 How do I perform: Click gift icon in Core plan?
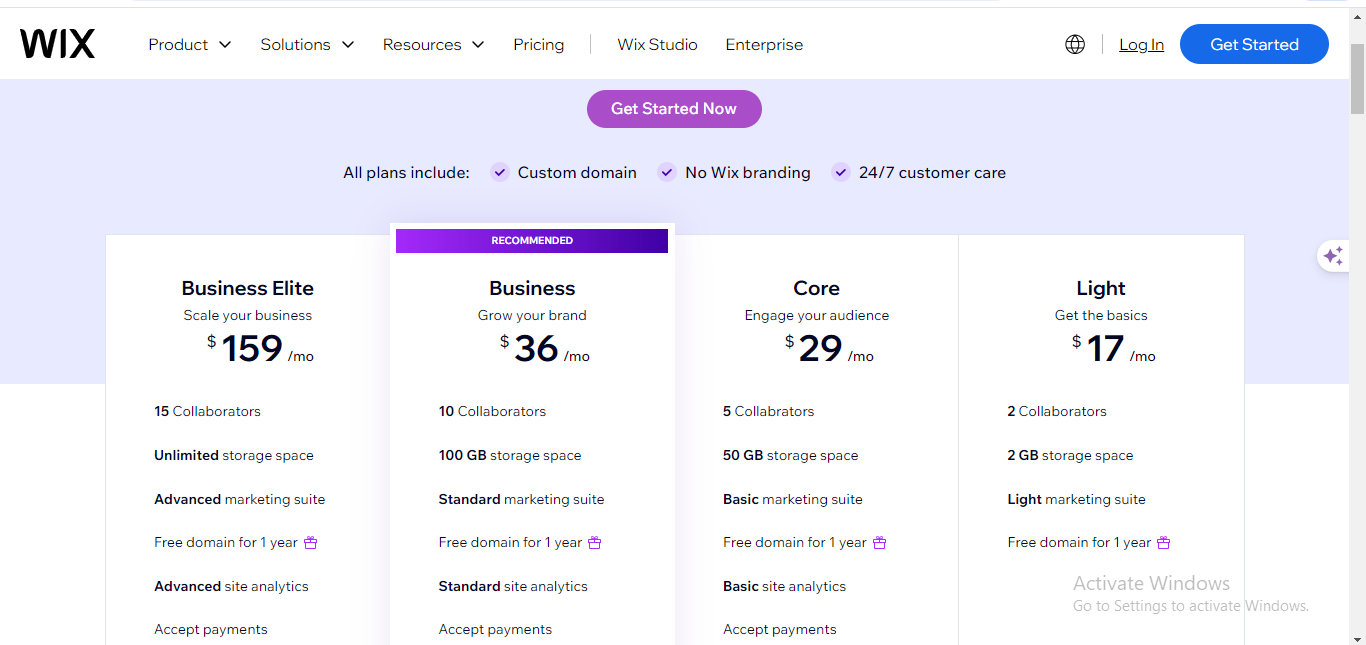tap(880, 543)
